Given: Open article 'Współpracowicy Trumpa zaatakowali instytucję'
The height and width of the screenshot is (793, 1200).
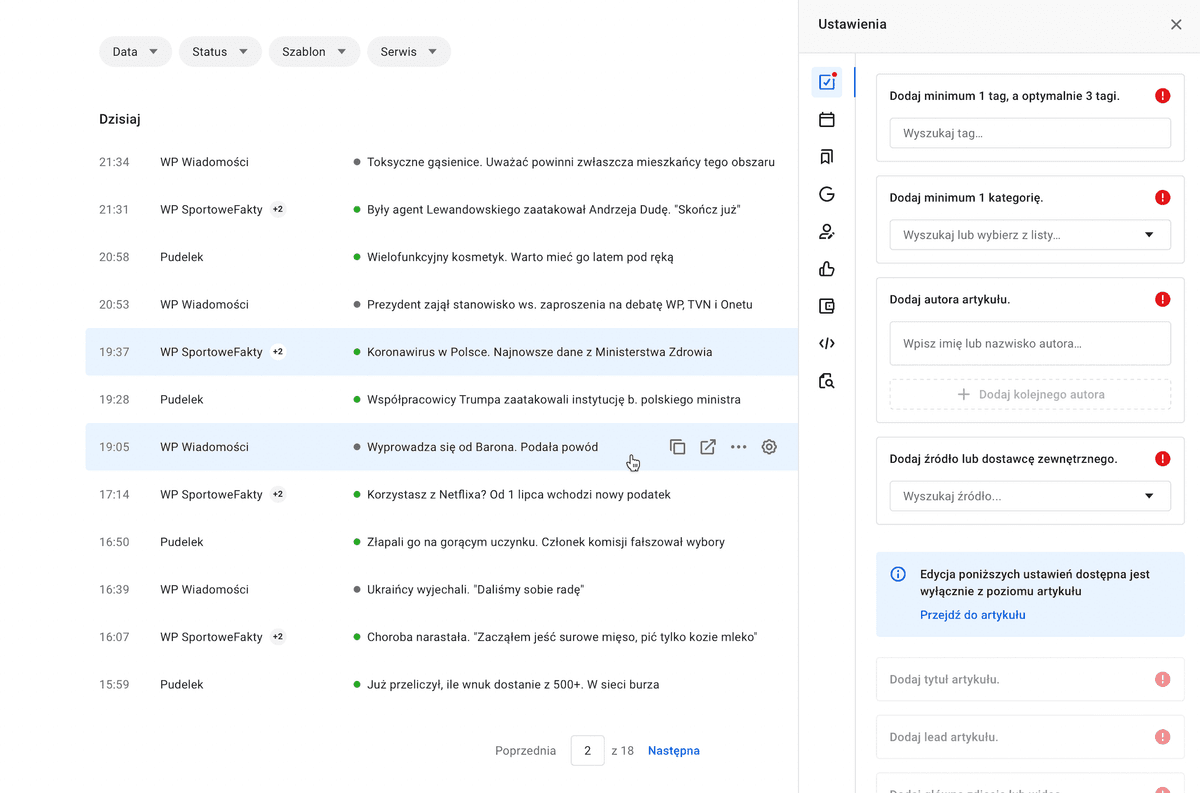Looking at the screenshot, I should (554, 400).
